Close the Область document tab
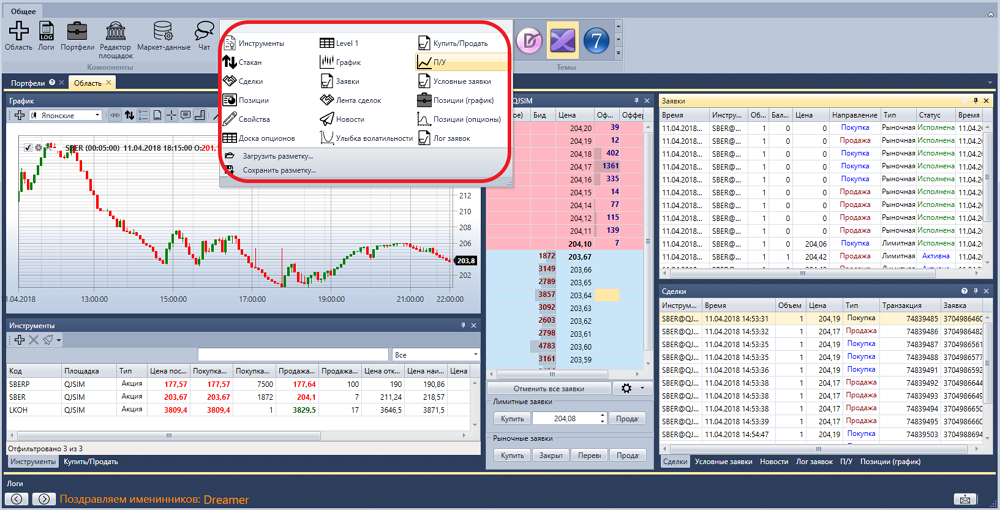The width and height of the screenshot is (1000, 510). click(109, 83)
